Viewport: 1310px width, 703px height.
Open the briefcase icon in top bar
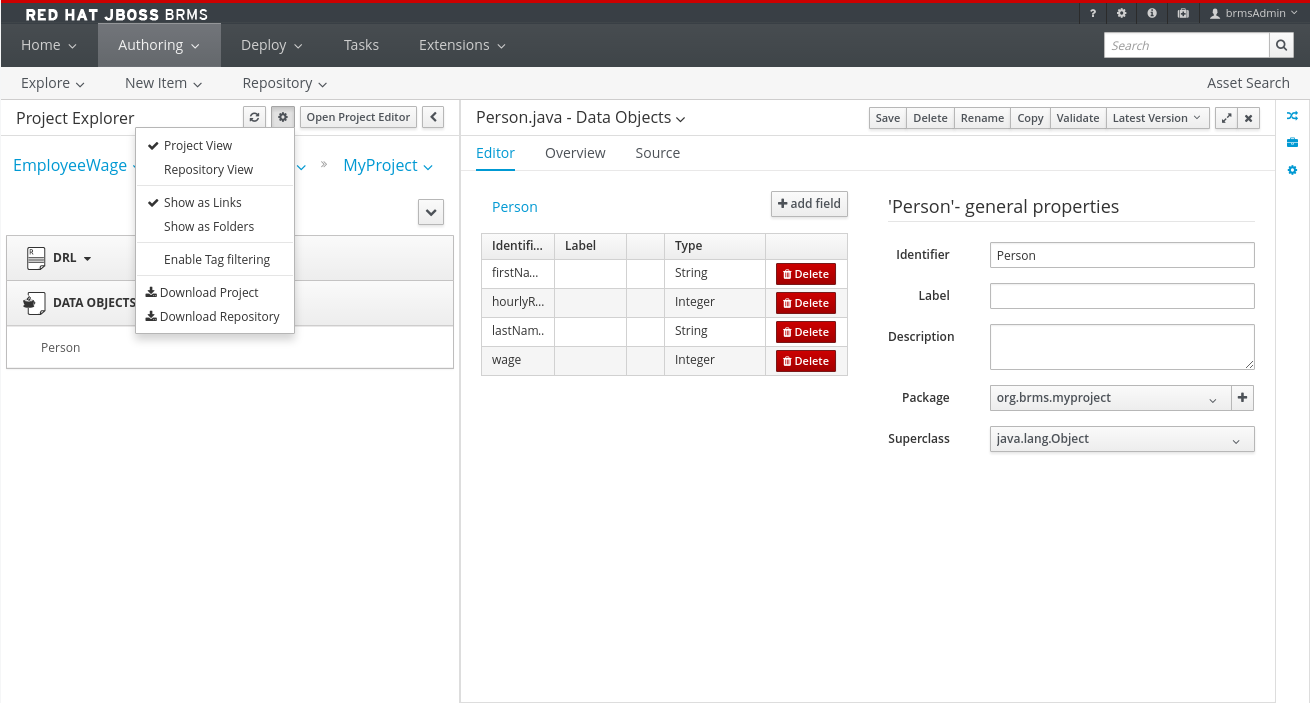tap(1183, 14)
